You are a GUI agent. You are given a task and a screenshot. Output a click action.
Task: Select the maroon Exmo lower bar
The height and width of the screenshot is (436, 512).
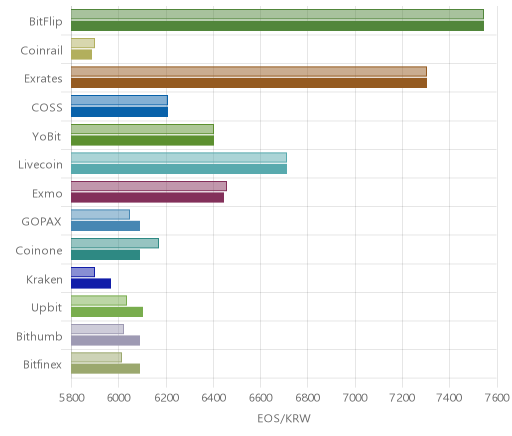coord(147,198)
